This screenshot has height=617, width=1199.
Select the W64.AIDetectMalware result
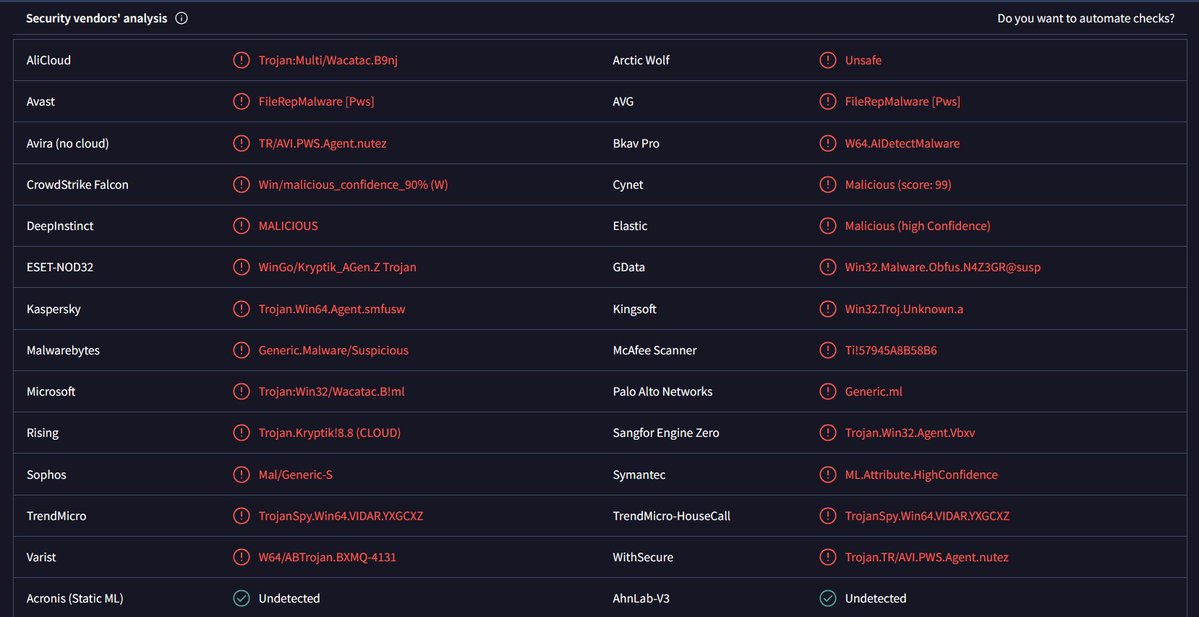click(x=902, y=143)
